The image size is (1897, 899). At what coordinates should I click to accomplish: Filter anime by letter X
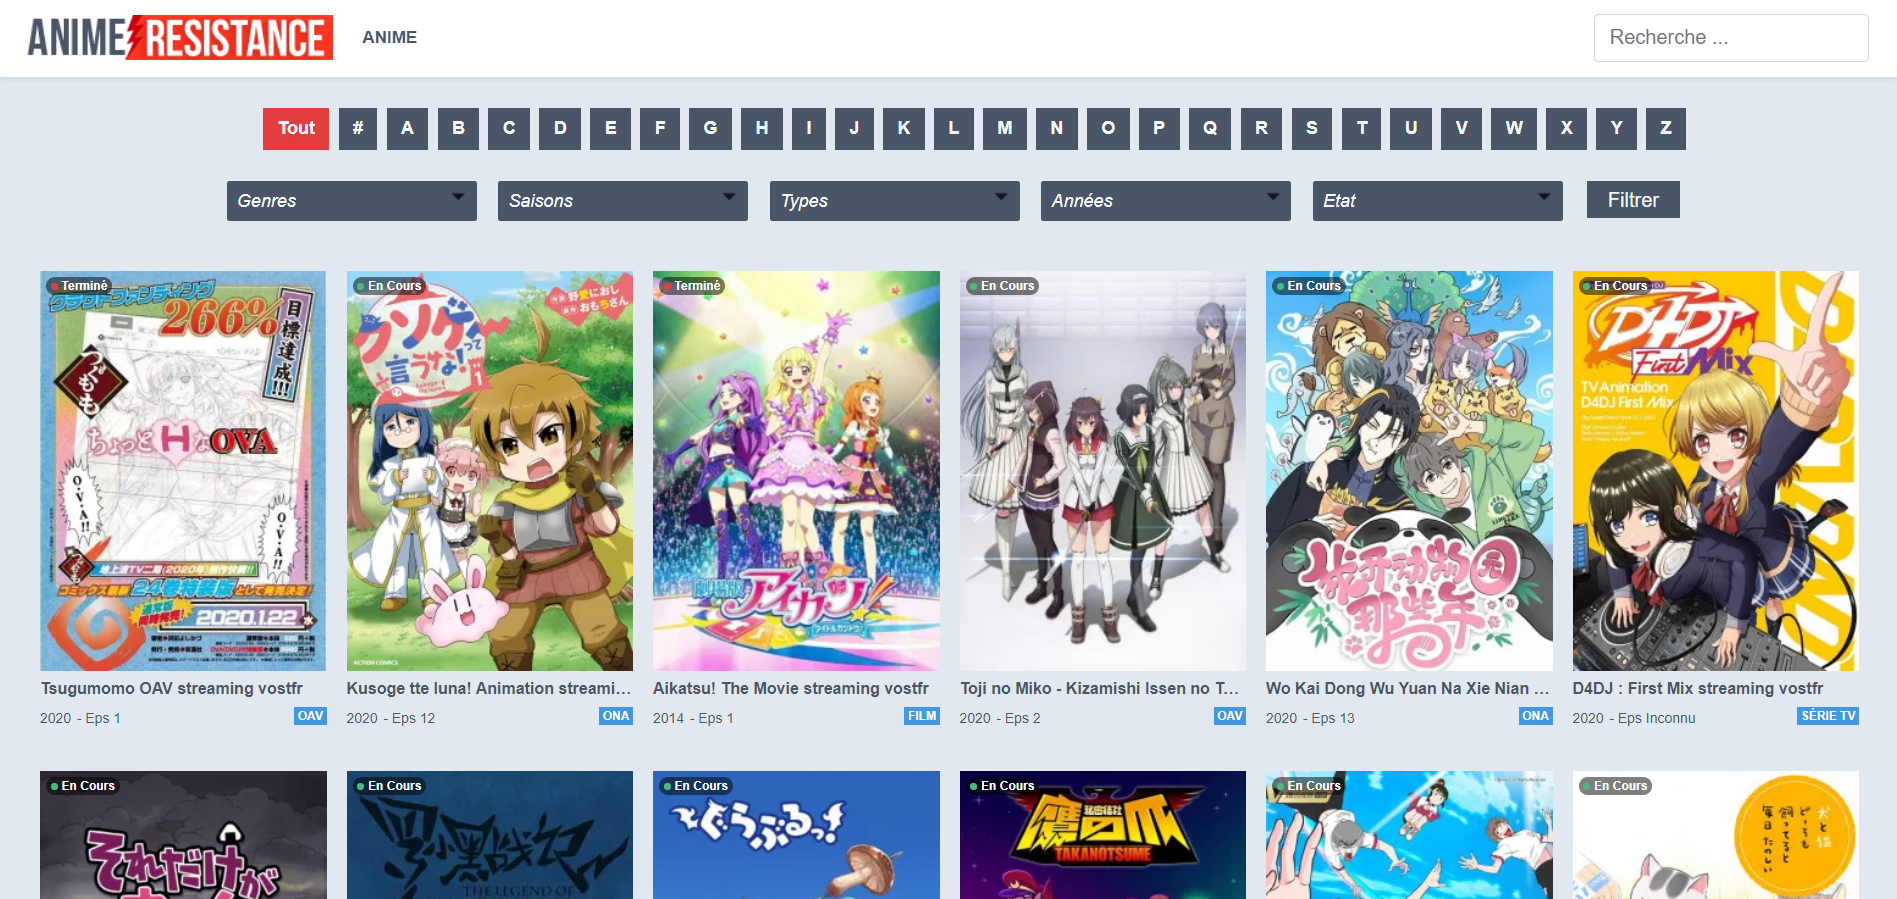click(1567, 128)
